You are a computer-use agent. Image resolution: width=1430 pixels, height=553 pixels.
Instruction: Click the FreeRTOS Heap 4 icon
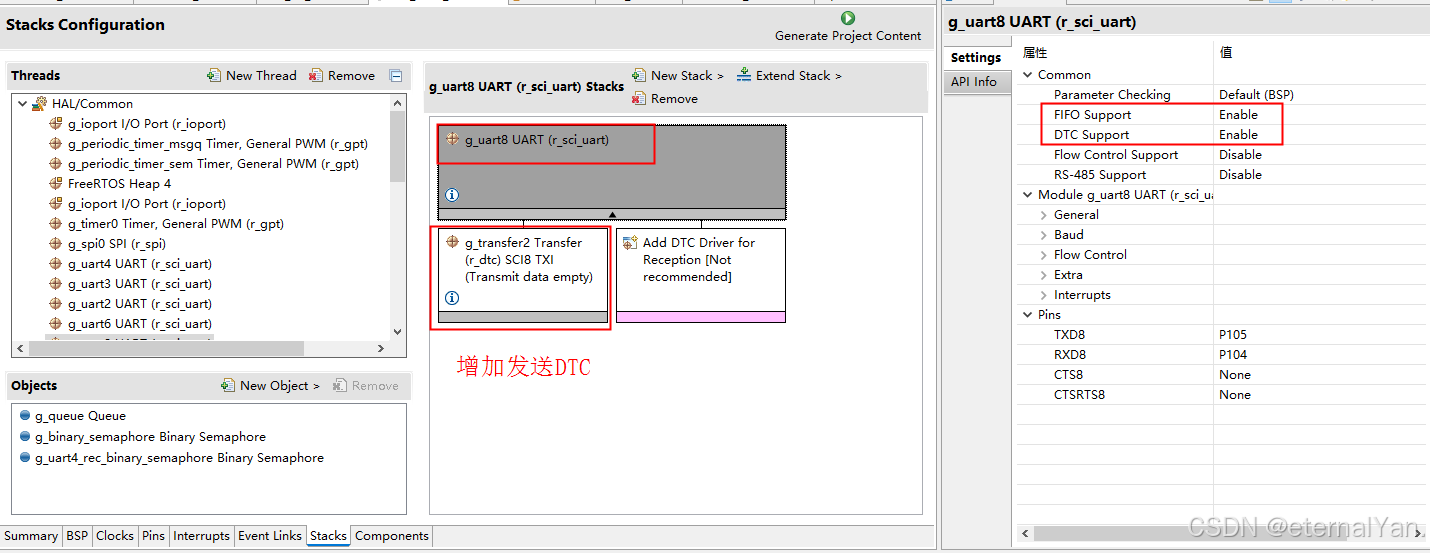tap(56, 183)
